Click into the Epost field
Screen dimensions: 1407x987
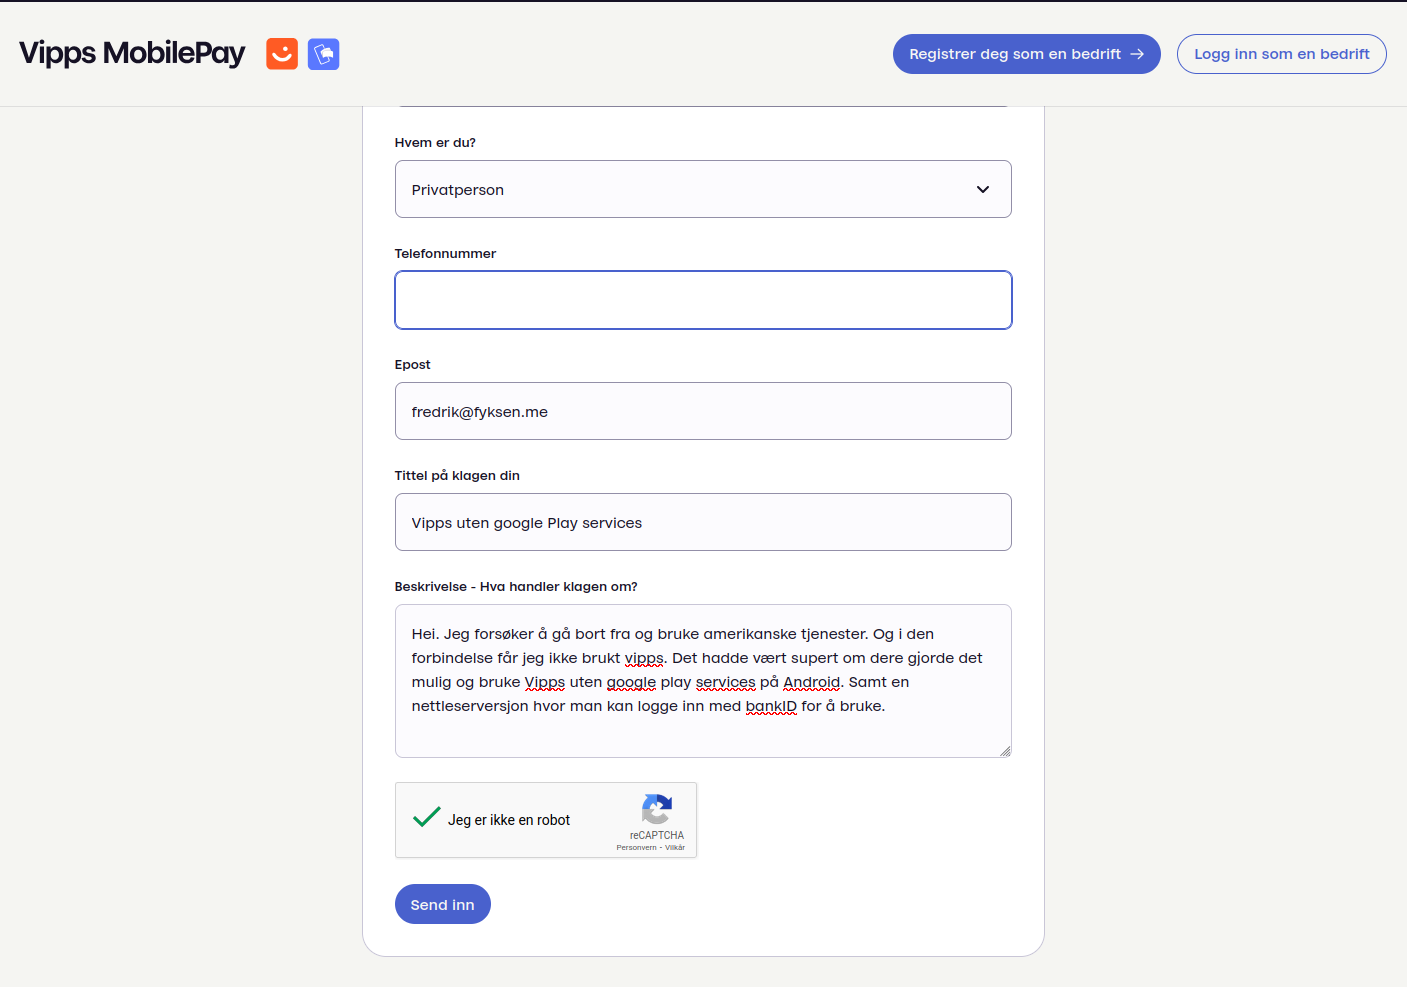[703, 411]
